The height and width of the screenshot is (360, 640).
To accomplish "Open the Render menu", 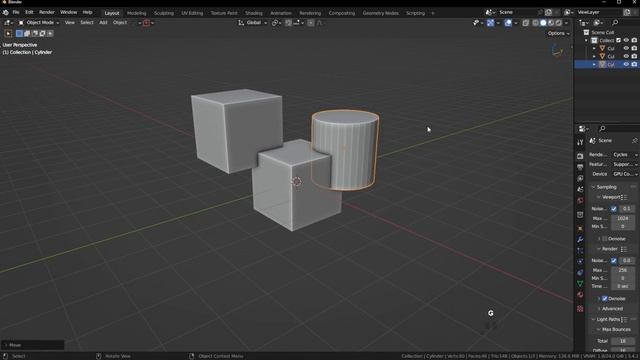I will (47, 12).
